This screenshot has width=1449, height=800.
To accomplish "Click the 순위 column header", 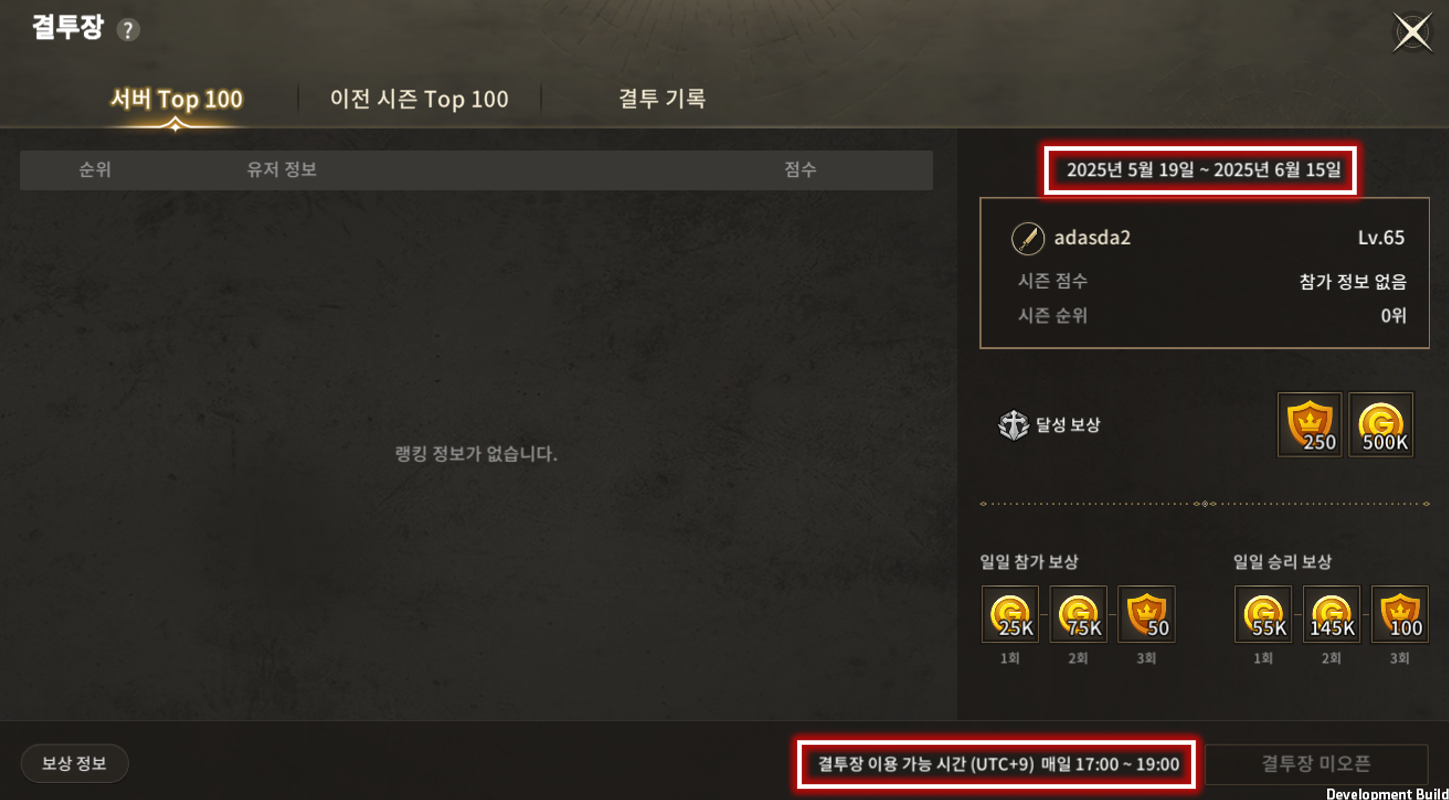I will [x=95, y=170].
